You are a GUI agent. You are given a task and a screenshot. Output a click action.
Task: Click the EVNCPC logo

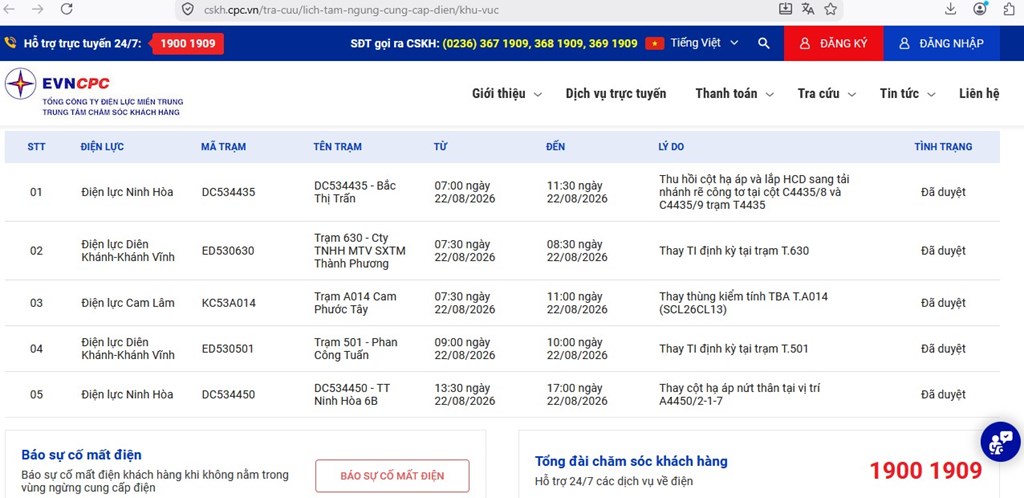click(x=94, y=92)
